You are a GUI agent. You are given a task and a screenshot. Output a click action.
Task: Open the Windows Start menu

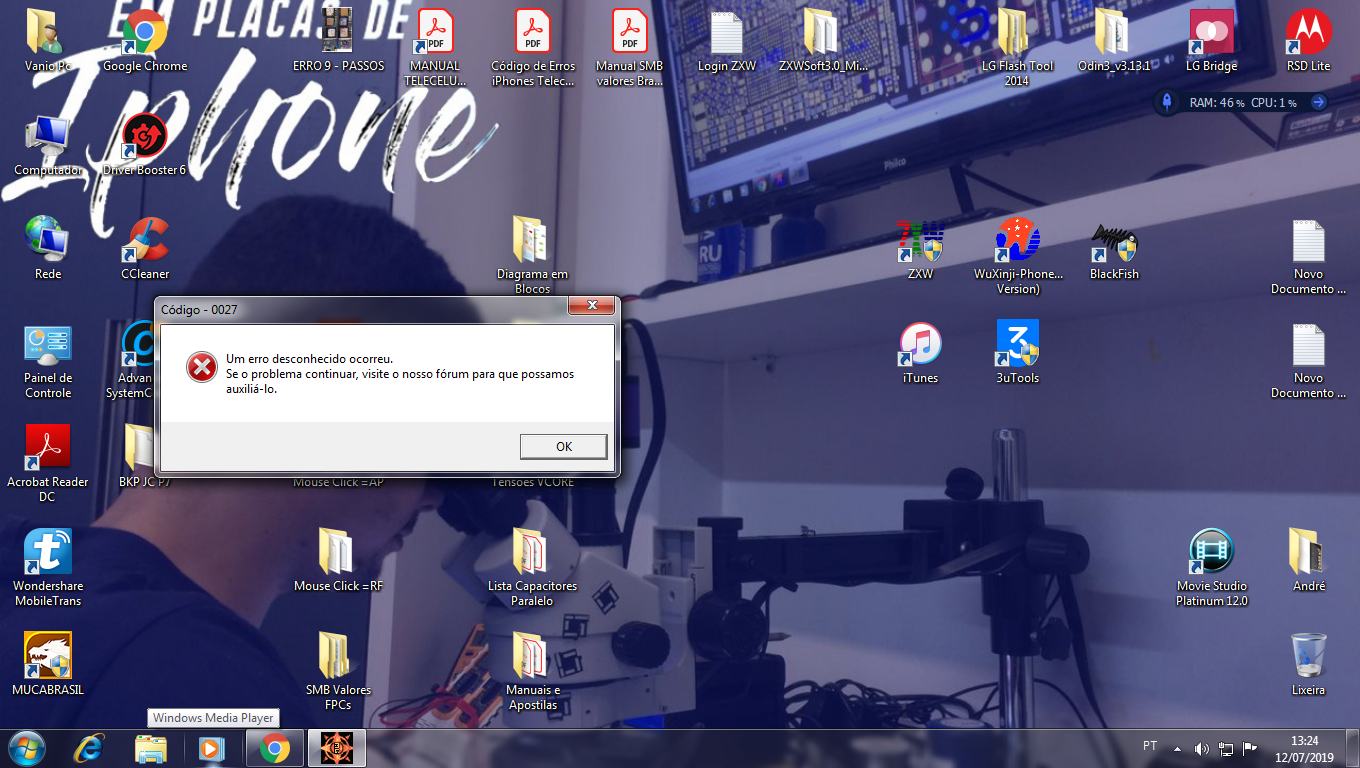[26, 747]
